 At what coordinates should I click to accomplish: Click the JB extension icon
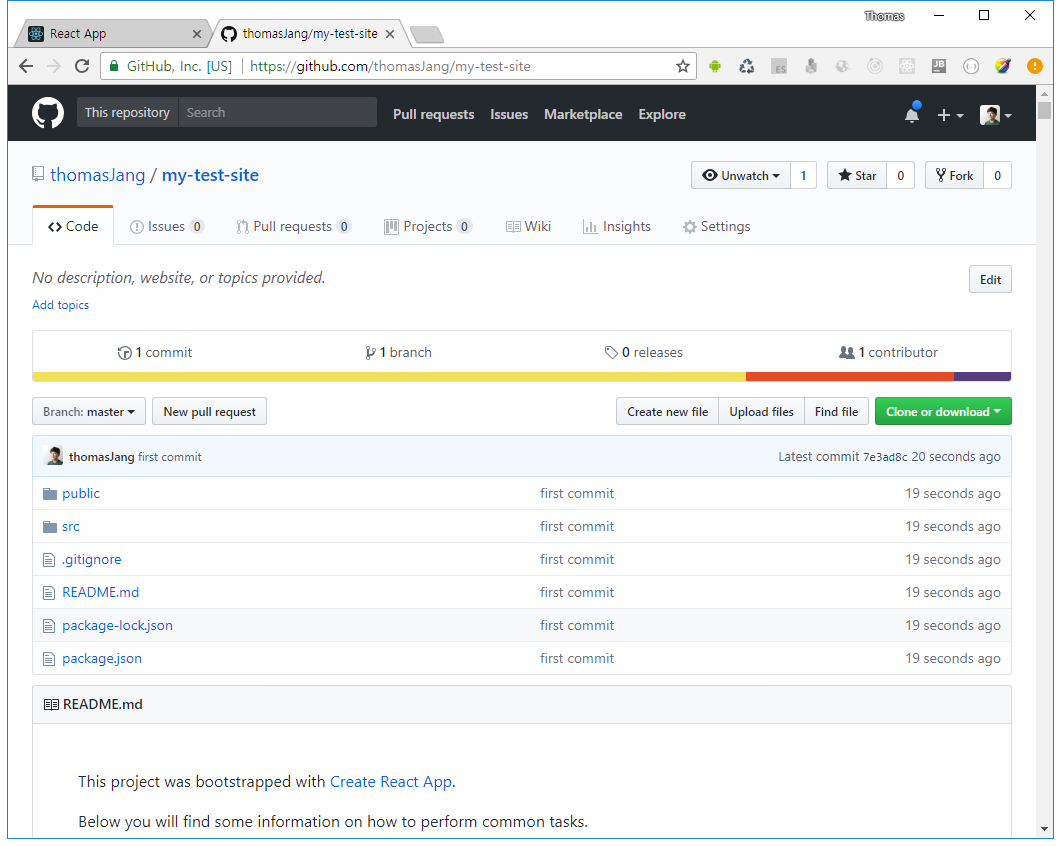(939, 66)
